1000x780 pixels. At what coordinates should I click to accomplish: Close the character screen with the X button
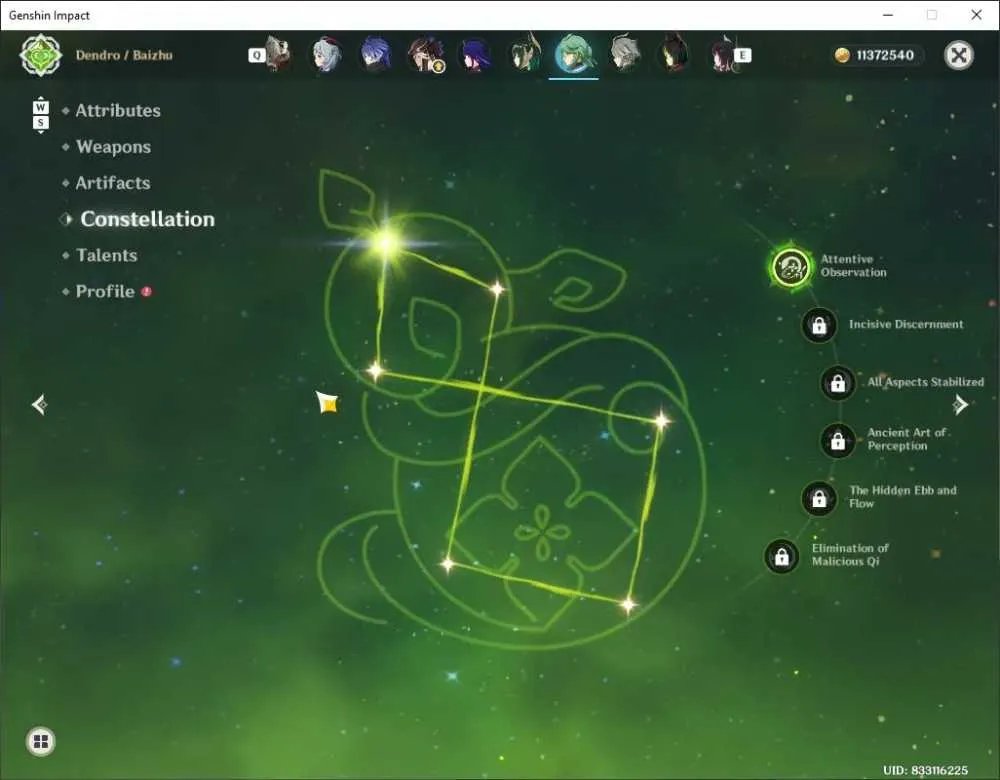tap(959, 55)
